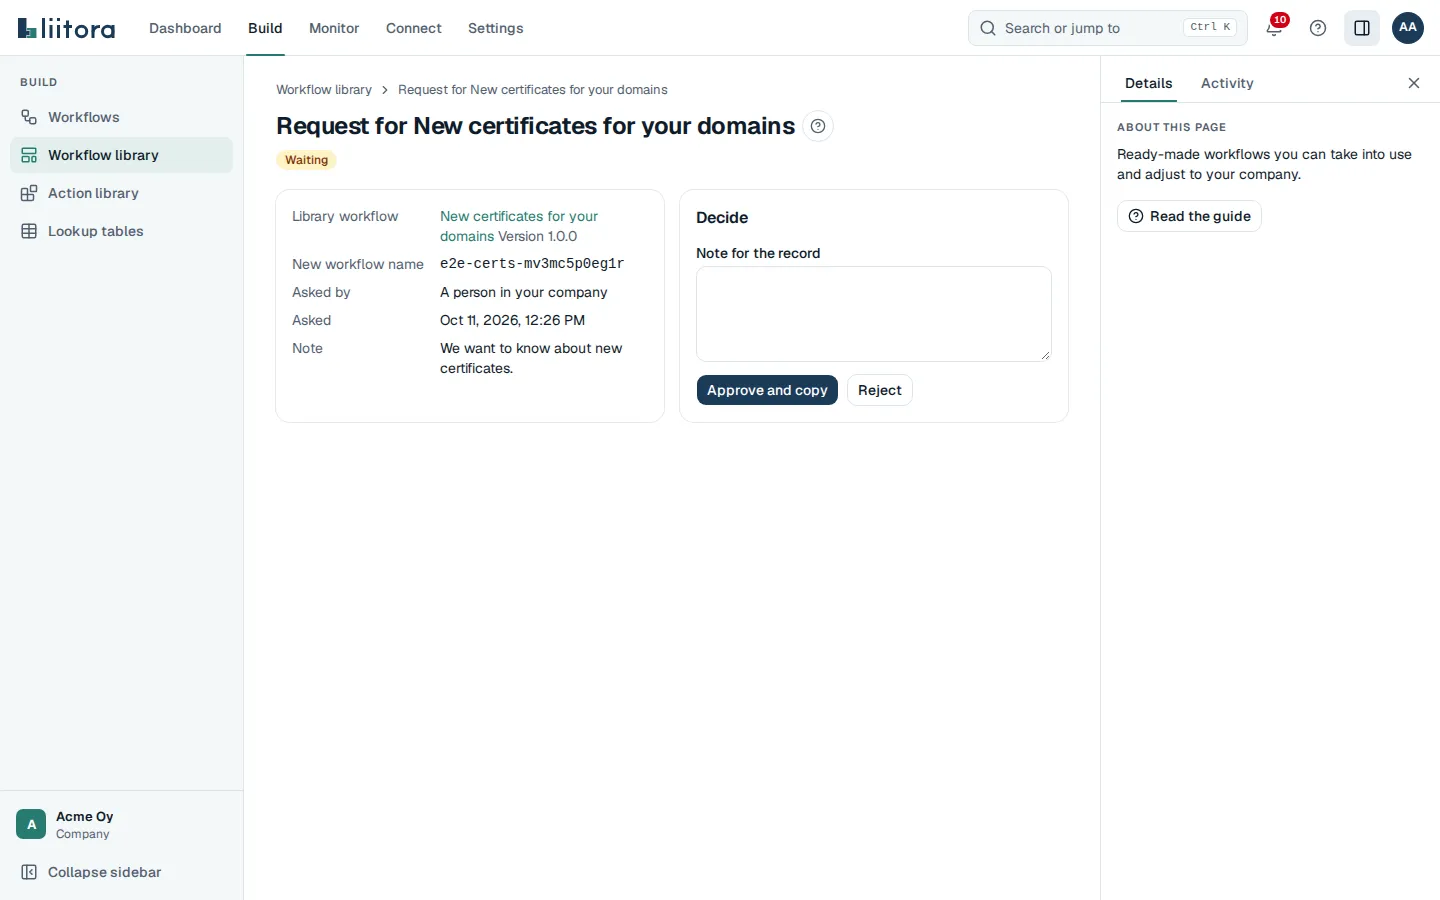Click the question icon beside the page title
The image size is (1440, 900).
click(818, 126)
